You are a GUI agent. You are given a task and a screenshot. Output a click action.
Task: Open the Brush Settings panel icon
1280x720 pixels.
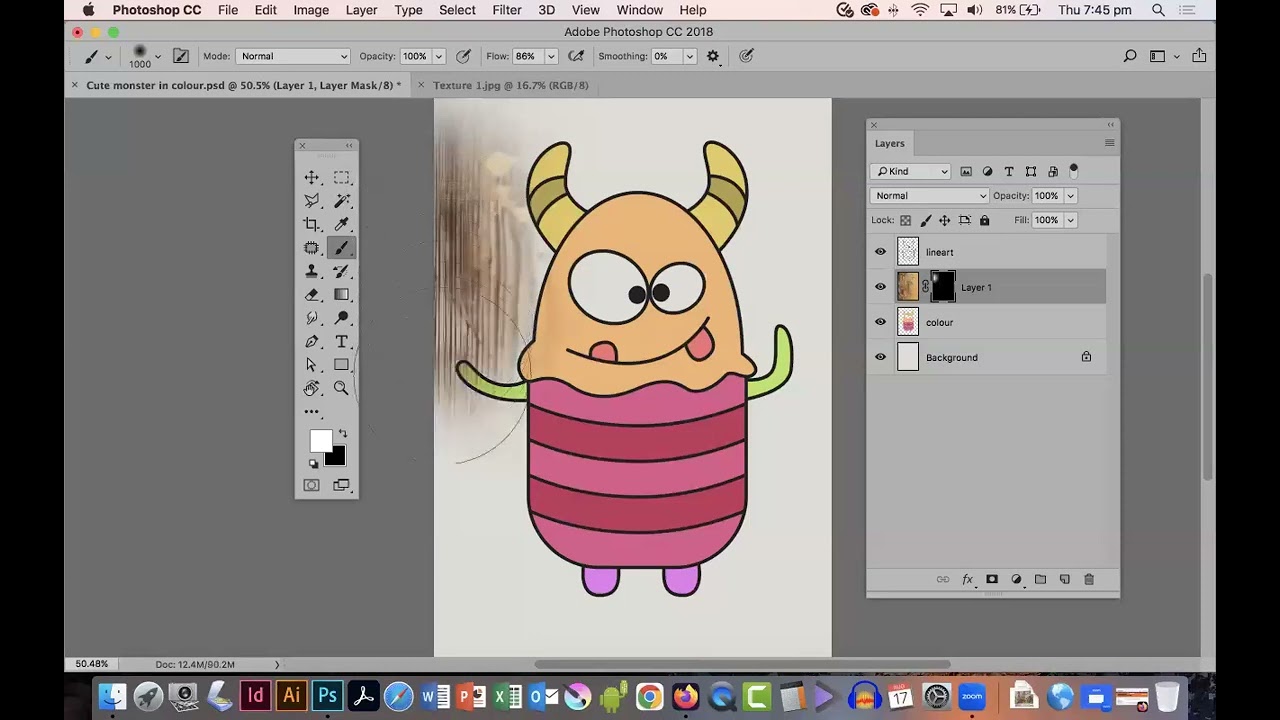pyautogui.click(x=181, y=56)
